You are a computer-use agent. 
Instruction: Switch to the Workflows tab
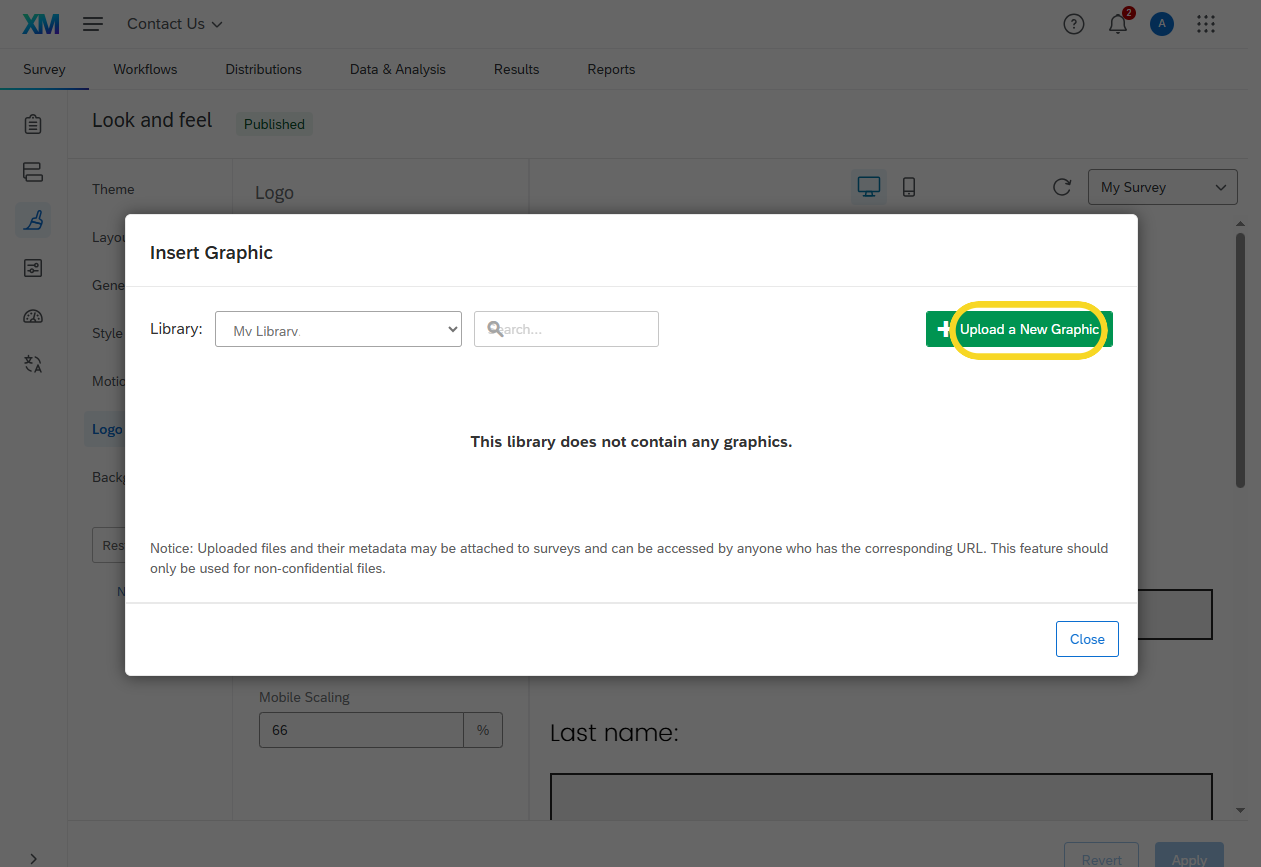point(145,69)
